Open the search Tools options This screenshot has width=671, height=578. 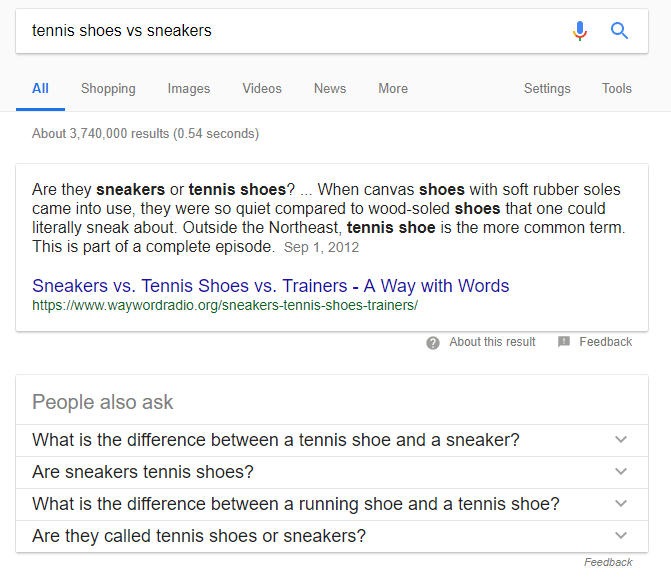pyautogui.click(x=617, y=88)
